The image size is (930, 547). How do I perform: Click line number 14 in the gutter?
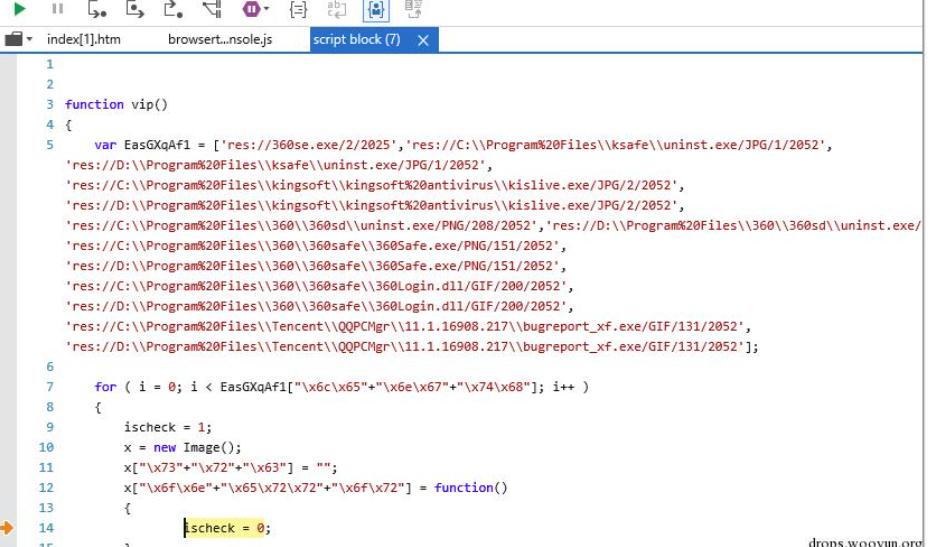46,528
